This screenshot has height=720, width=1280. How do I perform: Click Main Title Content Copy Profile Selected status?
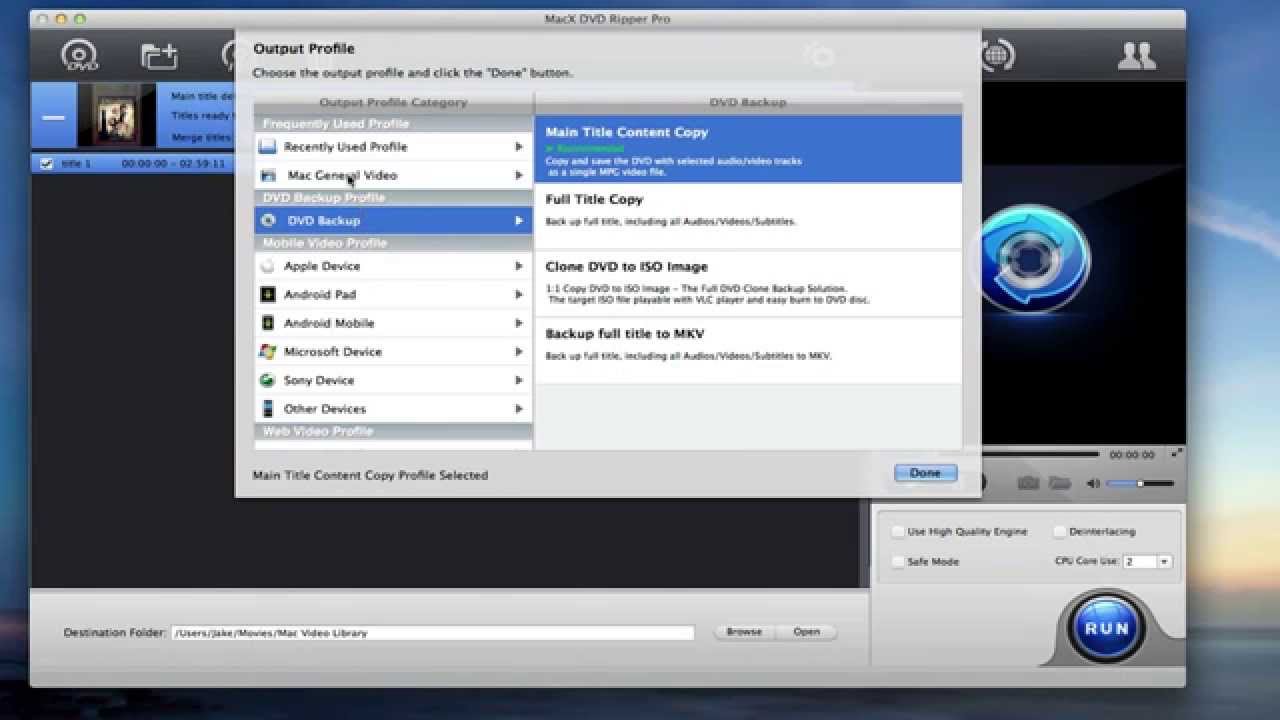click(370, 475)
